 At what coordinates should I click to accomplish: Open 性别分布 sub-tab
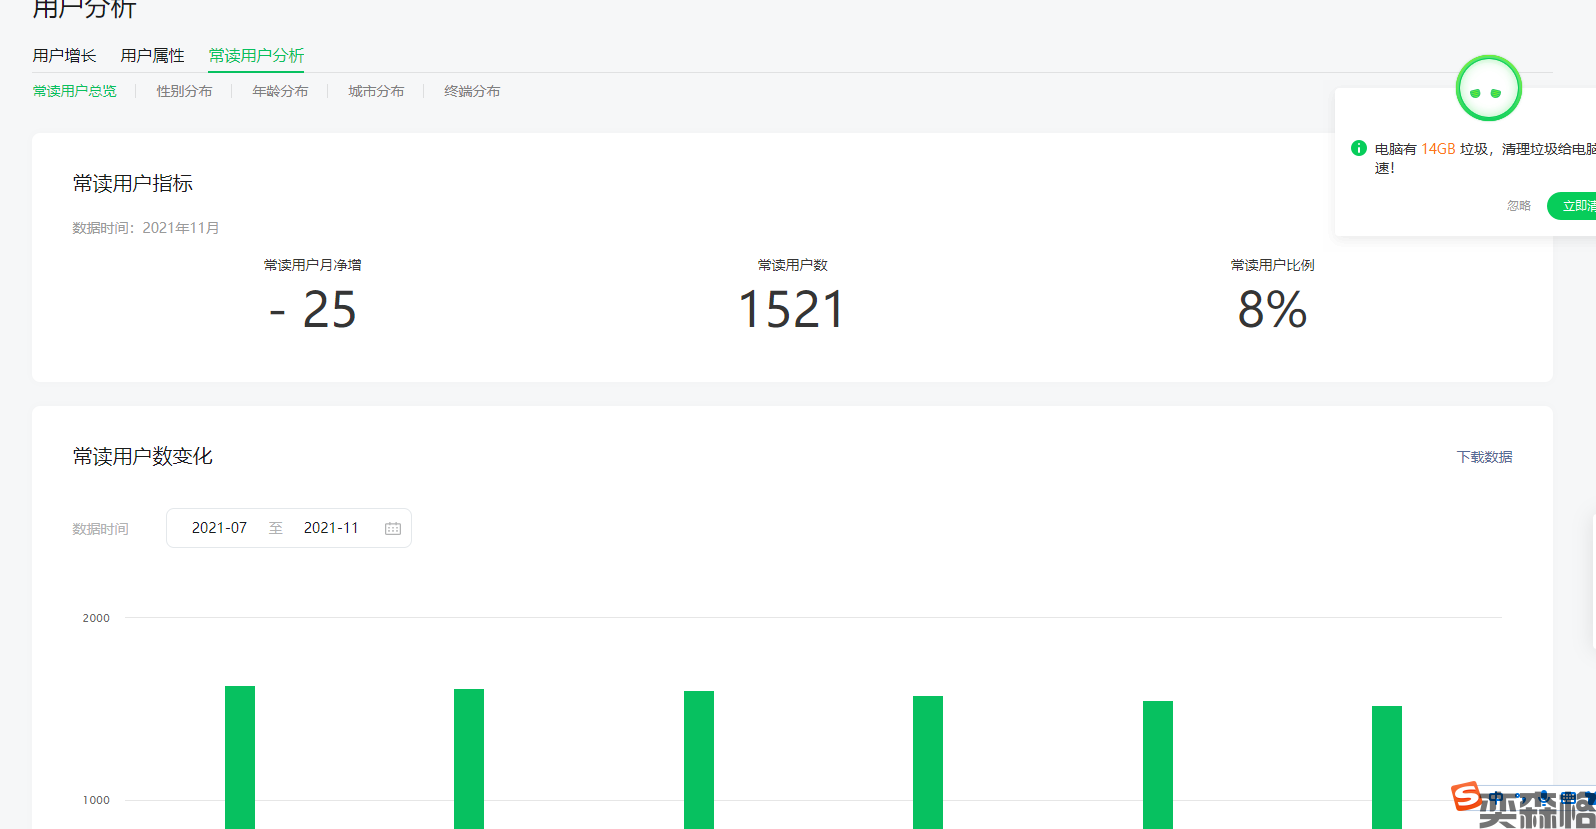click(x=184, y=91)
